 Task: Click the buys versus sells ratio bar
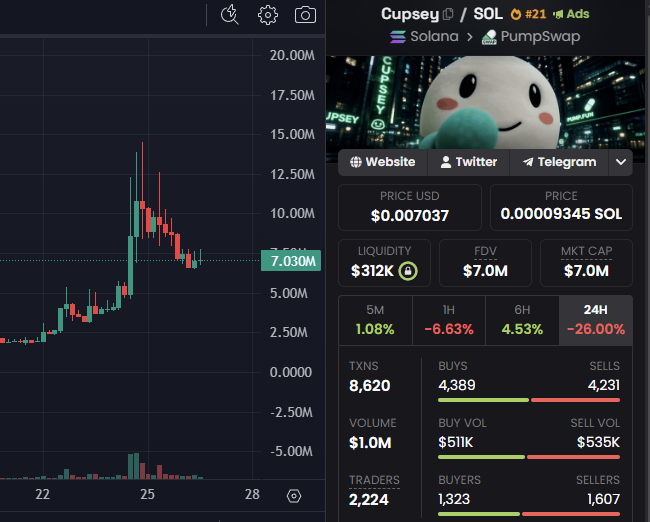[x=529, y=400]
